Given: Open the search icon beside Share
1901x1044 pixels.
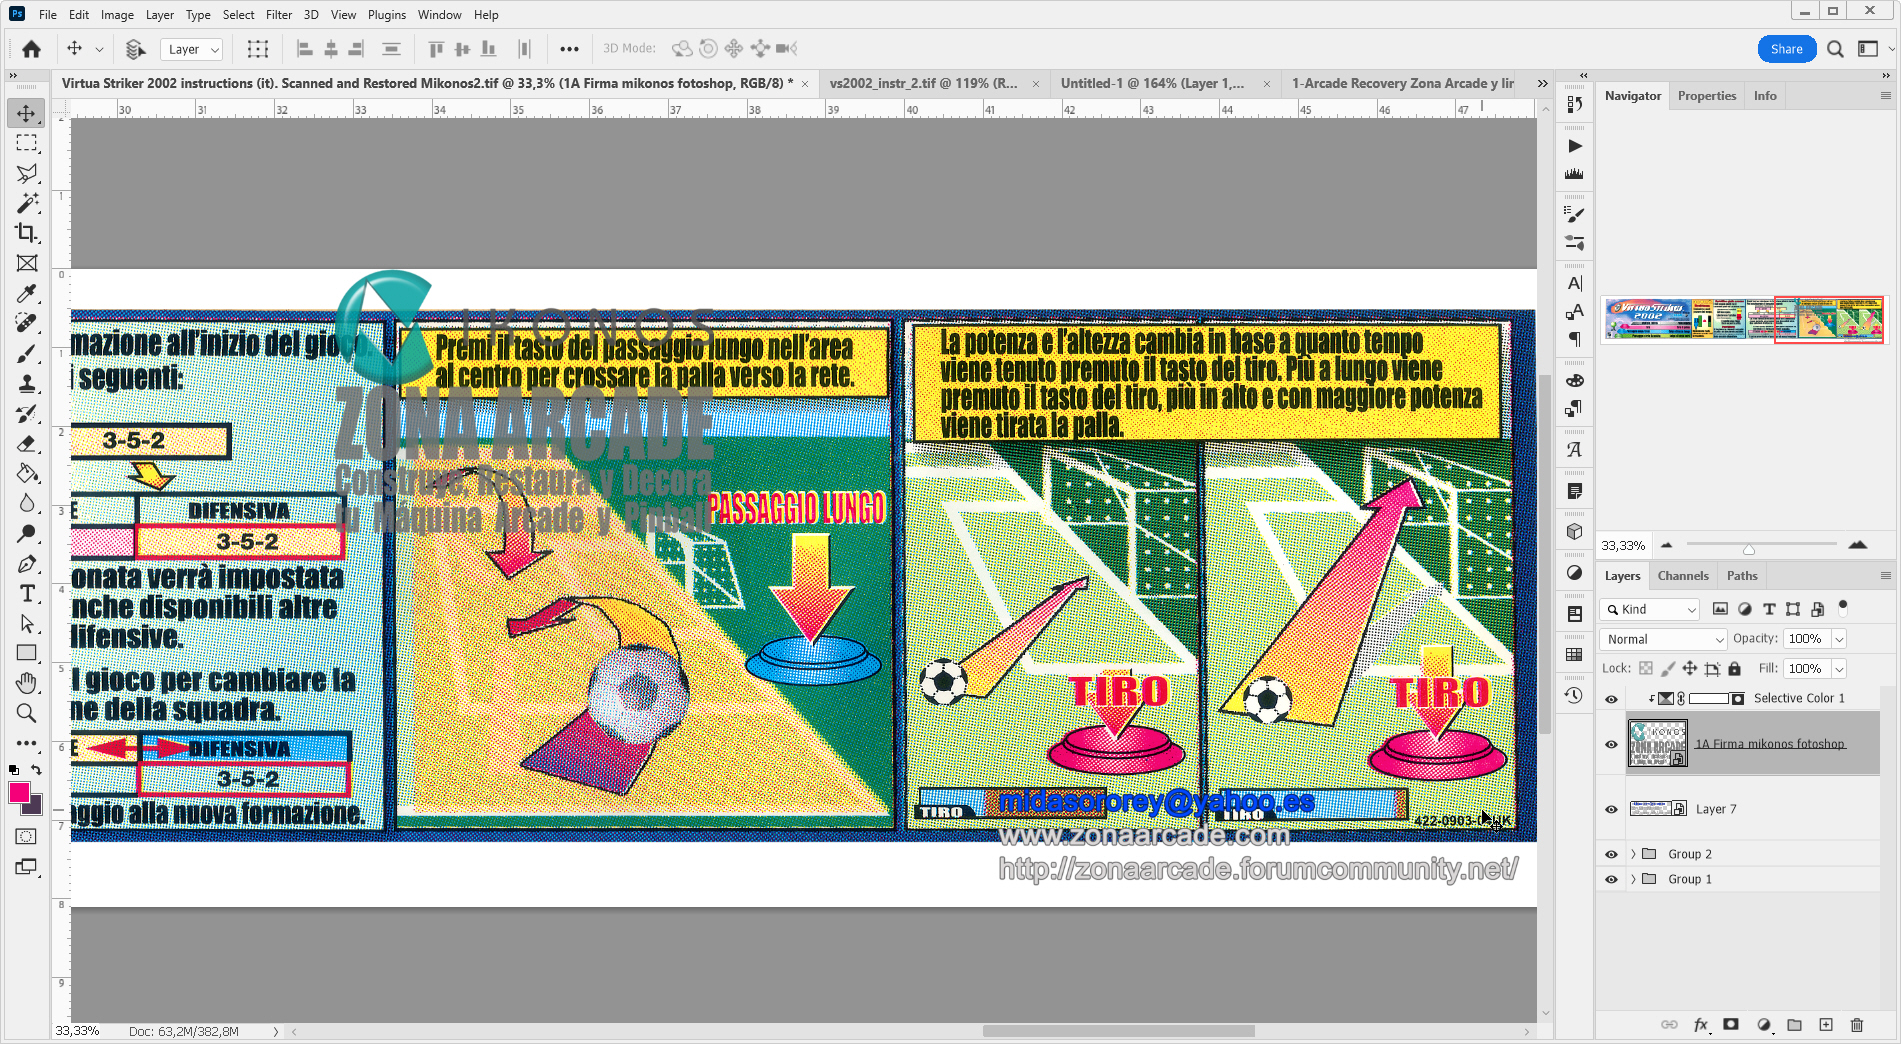Looking at the screenshot, I should tap(1835, 49).
